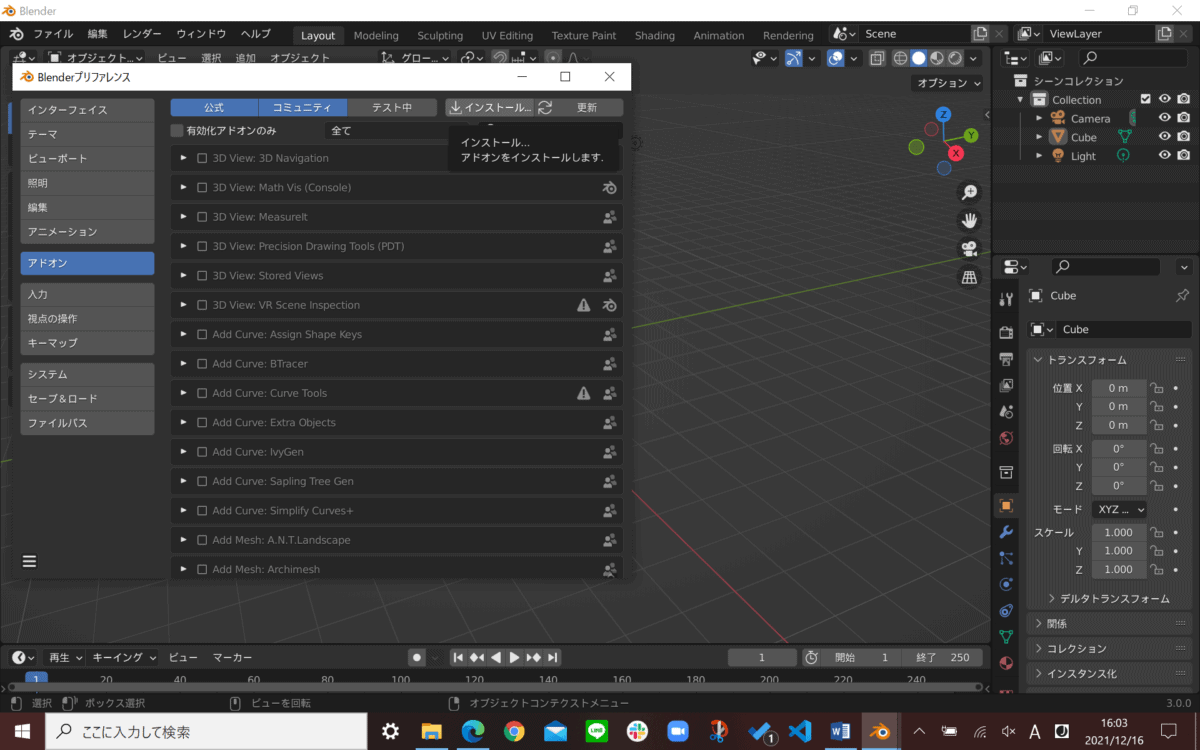
Task: Switch to the Shading workspace tab
Action: coord(654,35)
